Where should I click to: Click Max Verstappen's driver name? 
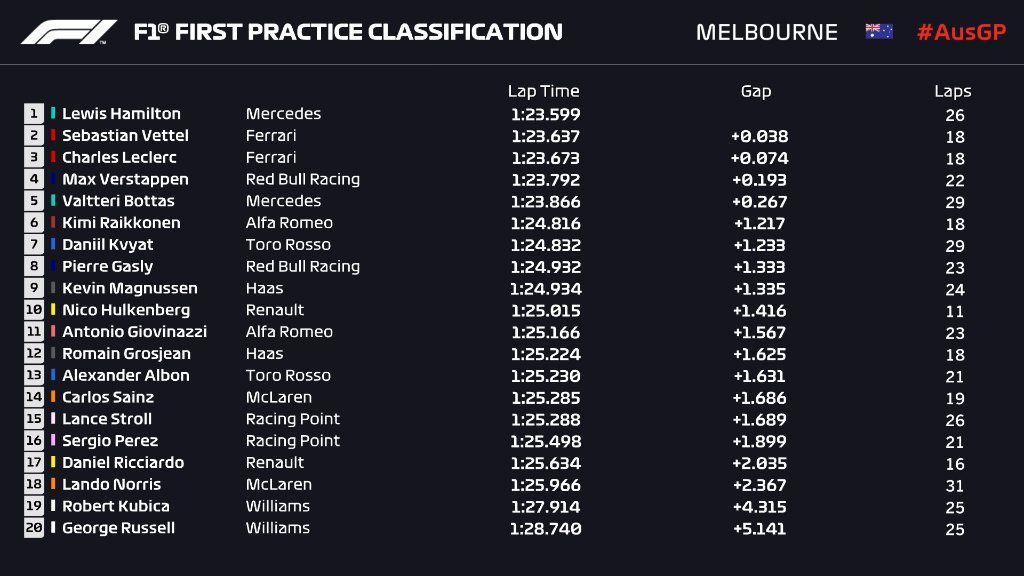[125, 180]
